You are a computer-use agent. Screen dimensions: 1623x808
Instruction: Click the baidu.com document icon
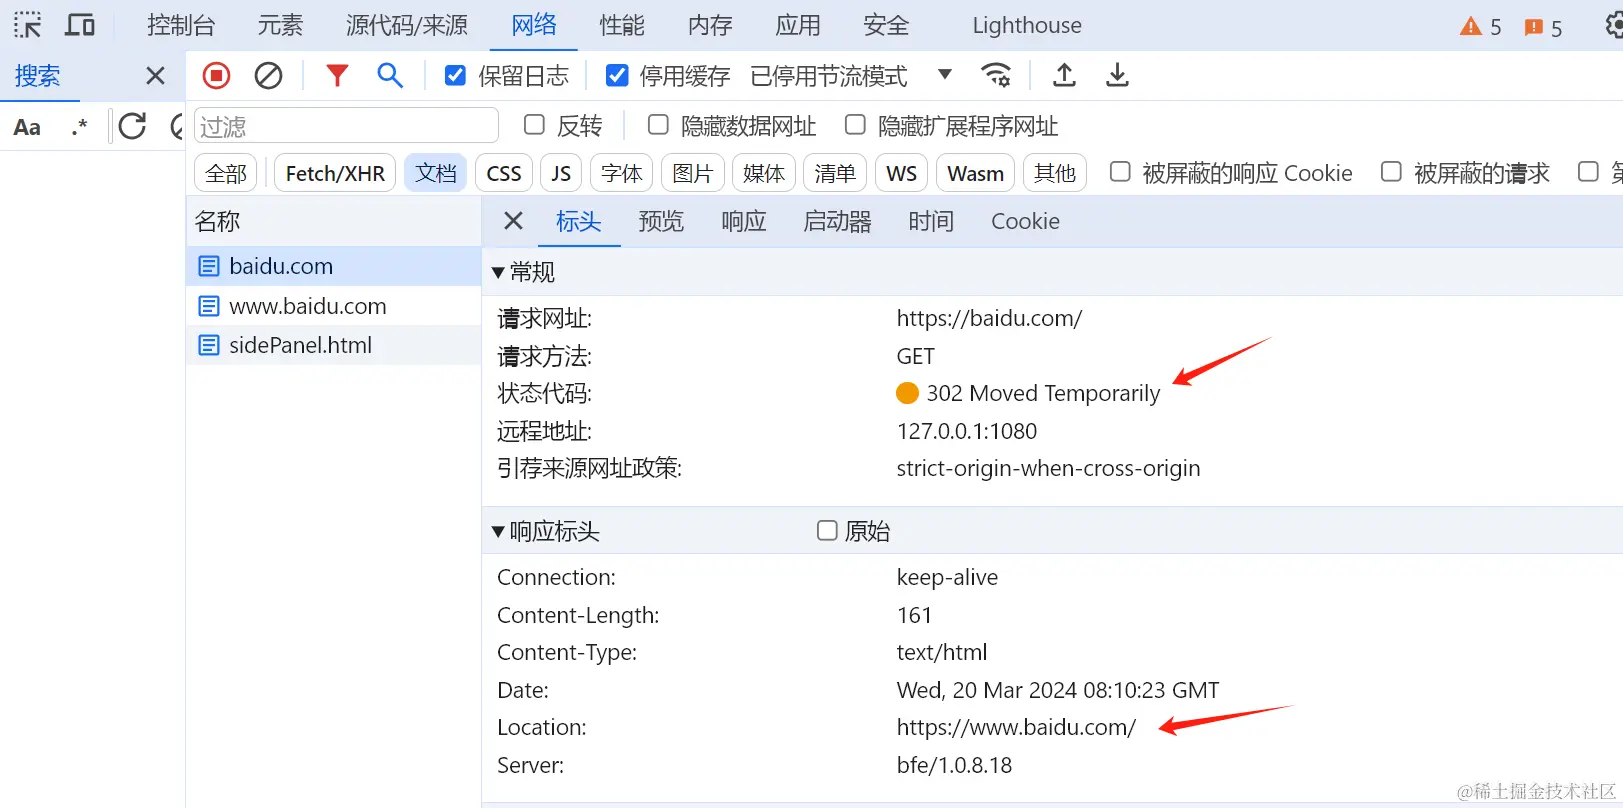click(x=208, y=266)
